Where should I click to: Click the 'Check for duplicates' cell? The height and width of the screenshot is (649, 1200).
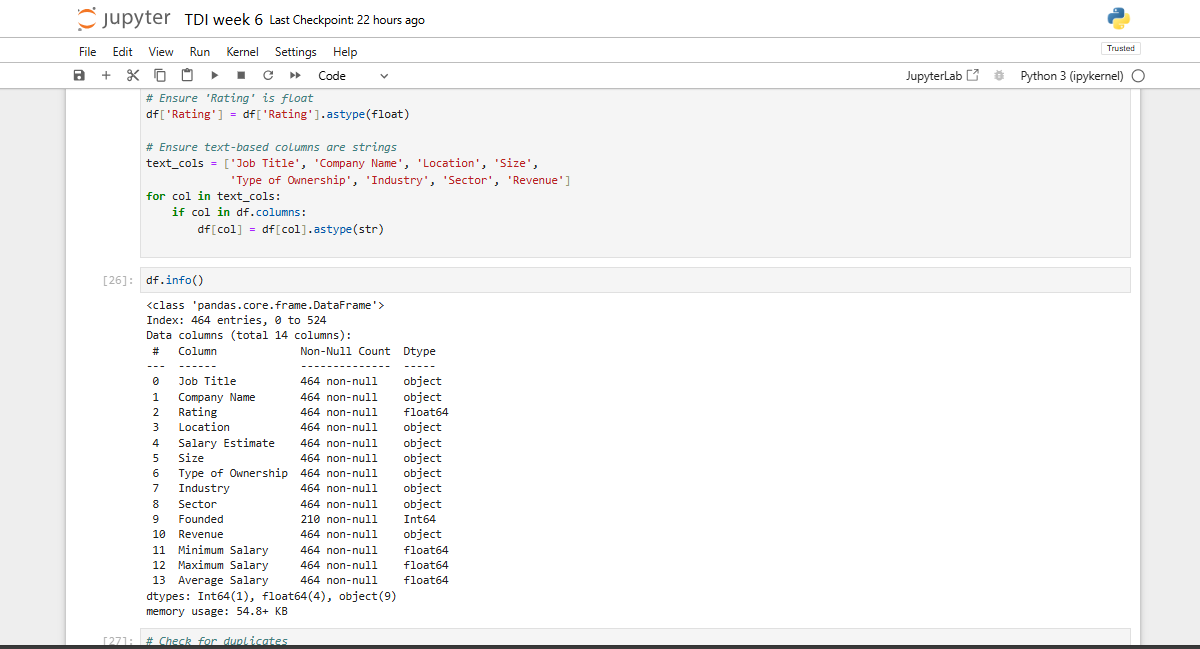(635, 638)
